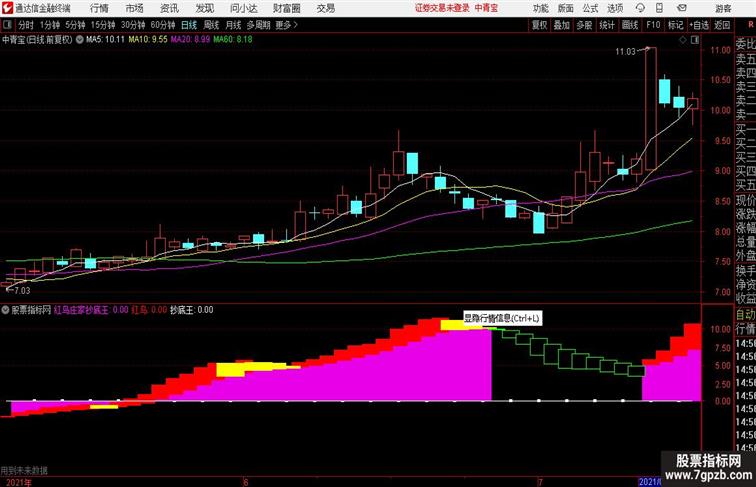The height and width of the screenshot is (487, 756).
Task: Click month 7 on the time axis
Action: [x=540, y=482]
